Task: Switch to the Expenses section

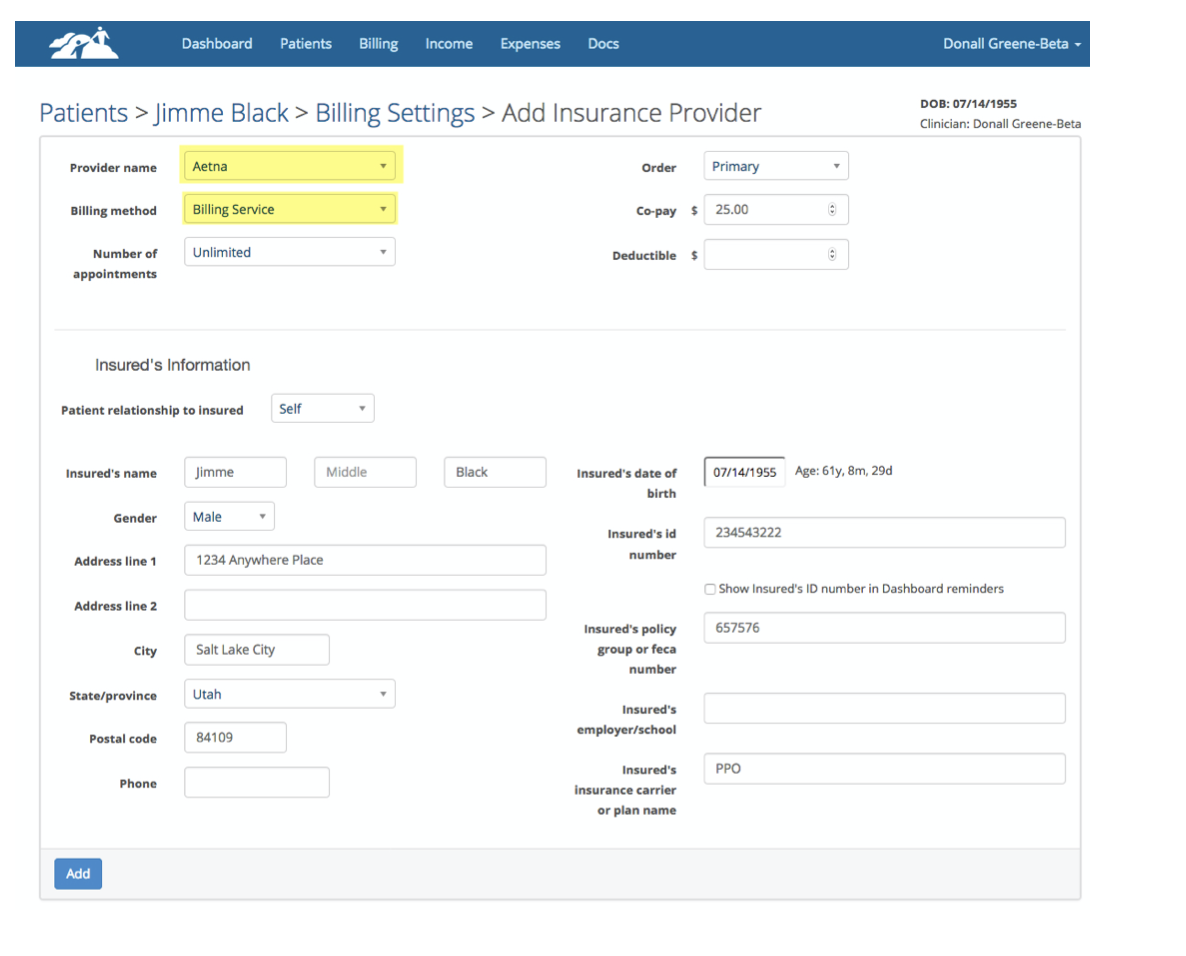Action: (x=530, y=43)
